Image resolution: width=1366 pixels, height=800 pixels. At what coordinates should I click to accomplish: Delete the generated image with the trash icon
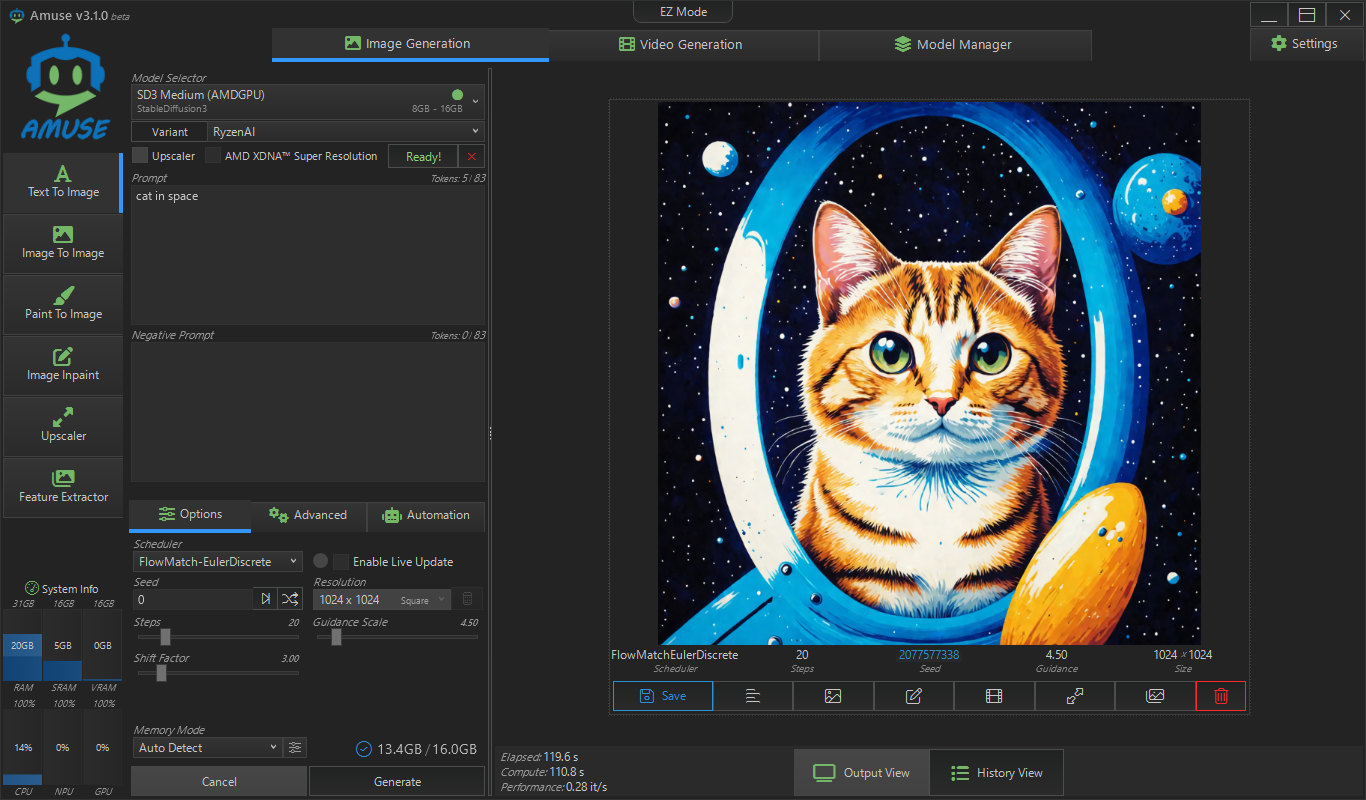(1220, 695)
